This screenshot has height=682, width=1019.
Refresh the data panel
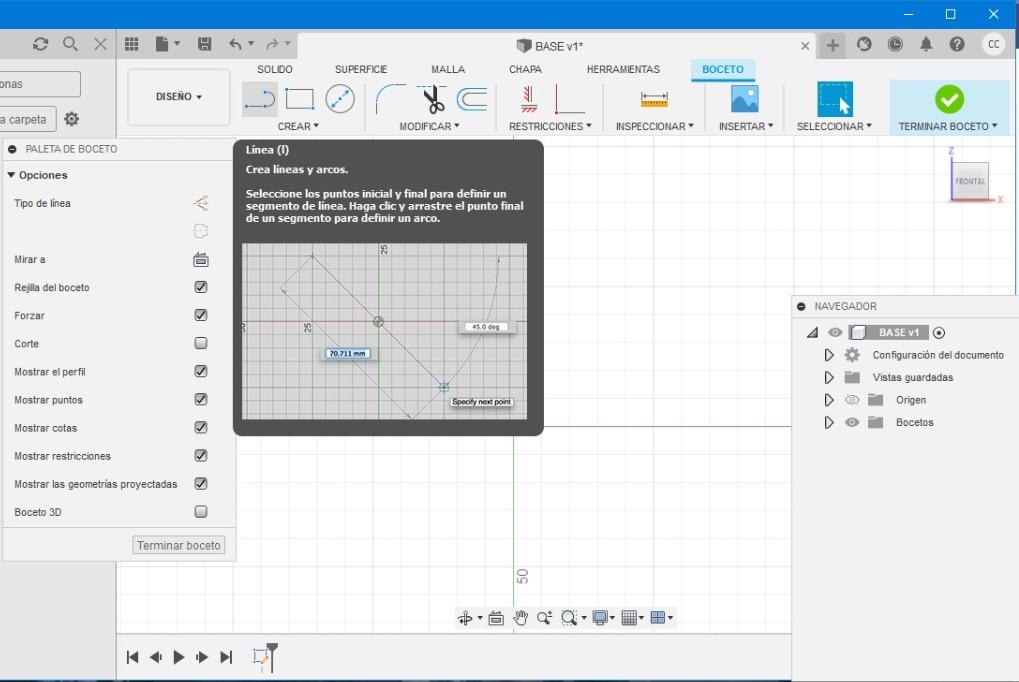(x=40, y=44)
